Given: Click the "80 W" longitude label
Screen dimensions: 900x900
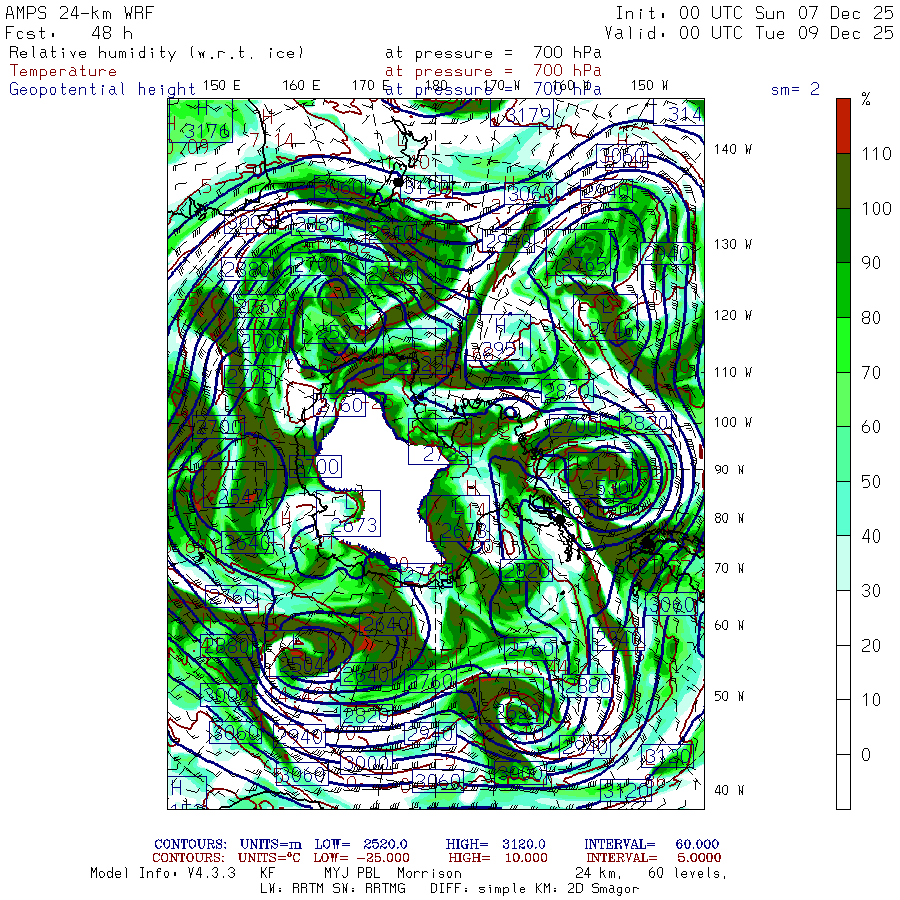Looking at the screenshot, I should click(x=729, y=518).
